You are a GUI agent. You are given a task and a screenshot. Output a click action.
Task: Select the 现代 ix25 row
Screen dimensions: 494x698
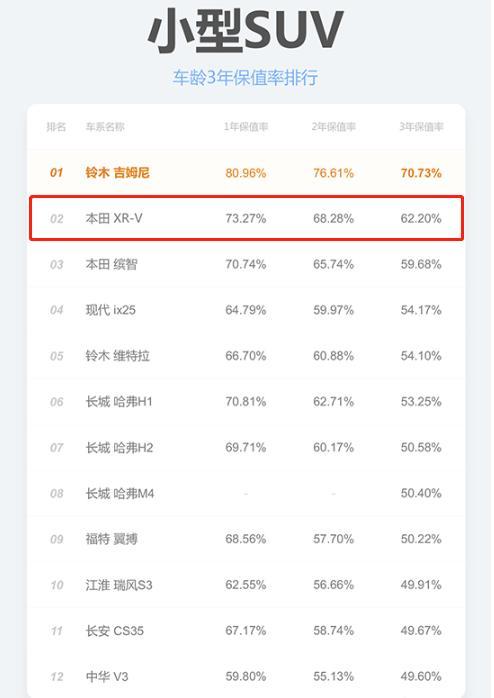pyautogui.click(x=247, y=310)
